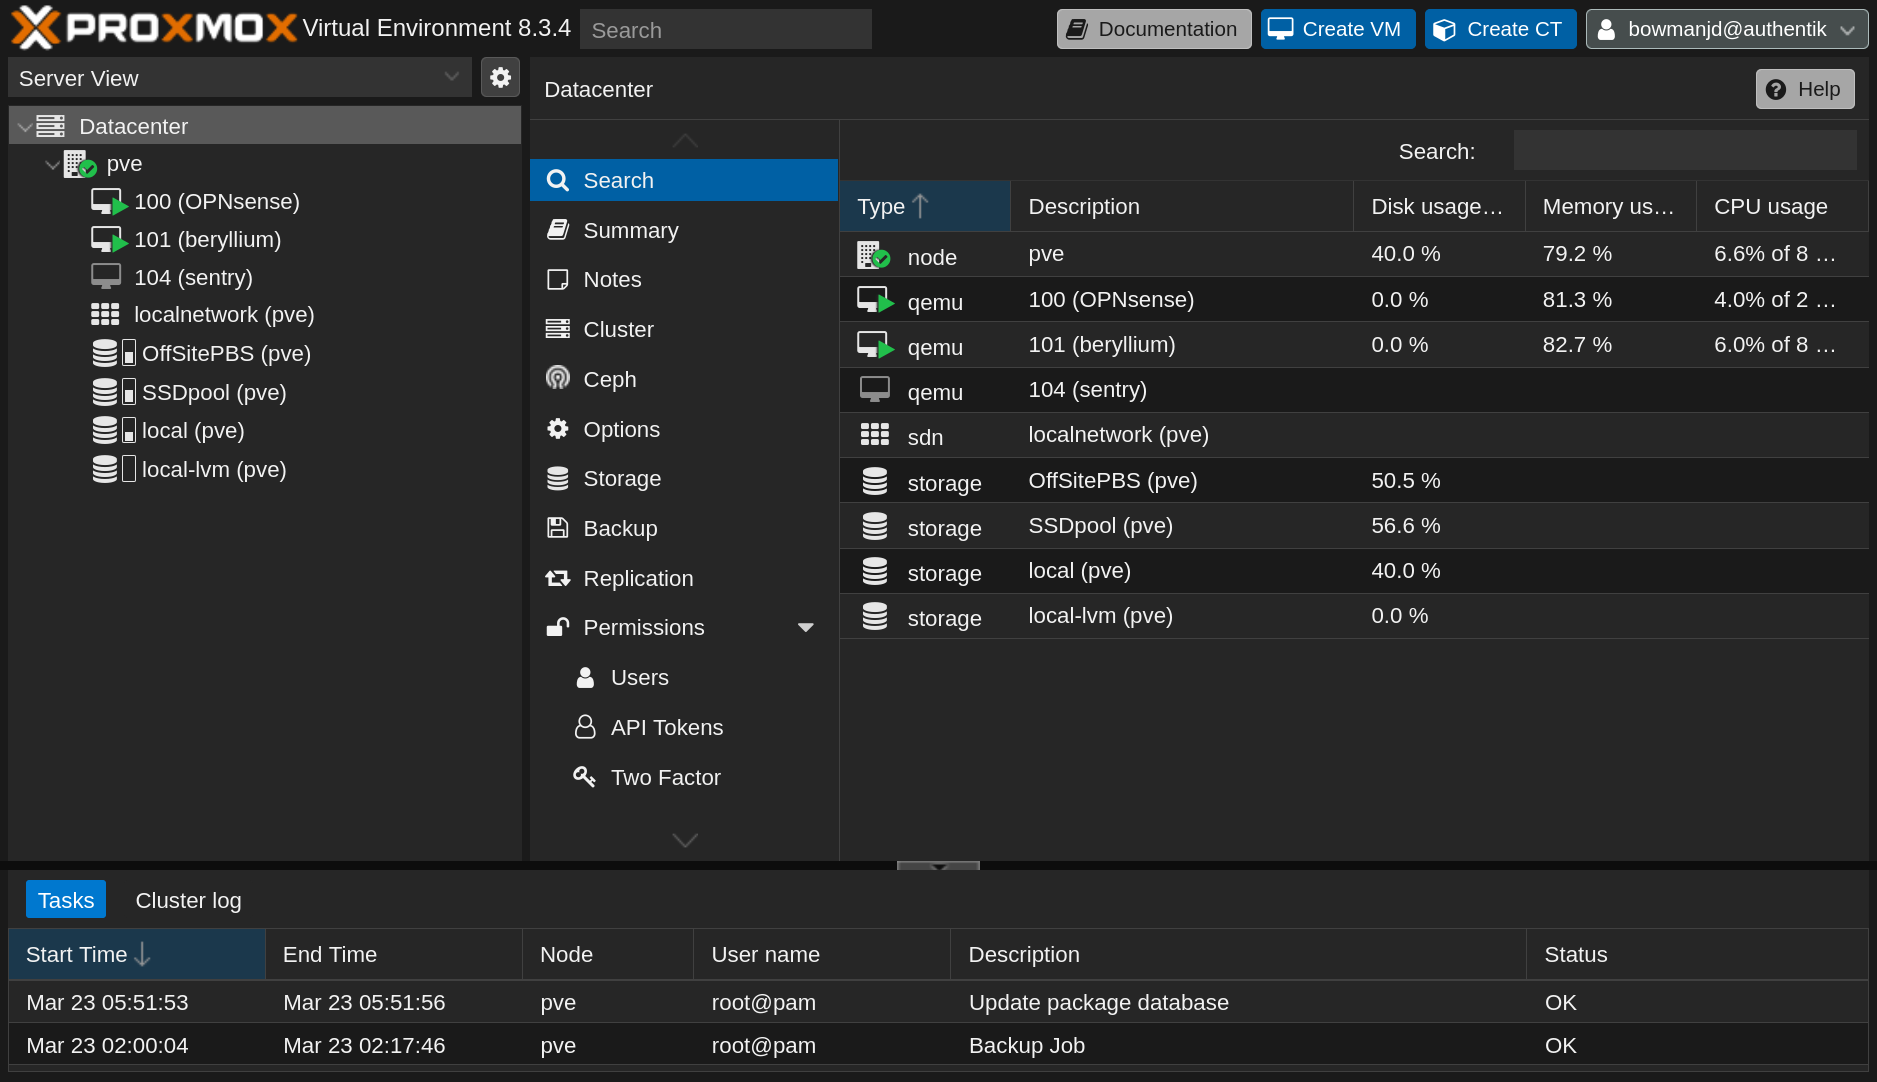Click the Create VM button
The image size is (1877, 1082).
coord(1337,29)
